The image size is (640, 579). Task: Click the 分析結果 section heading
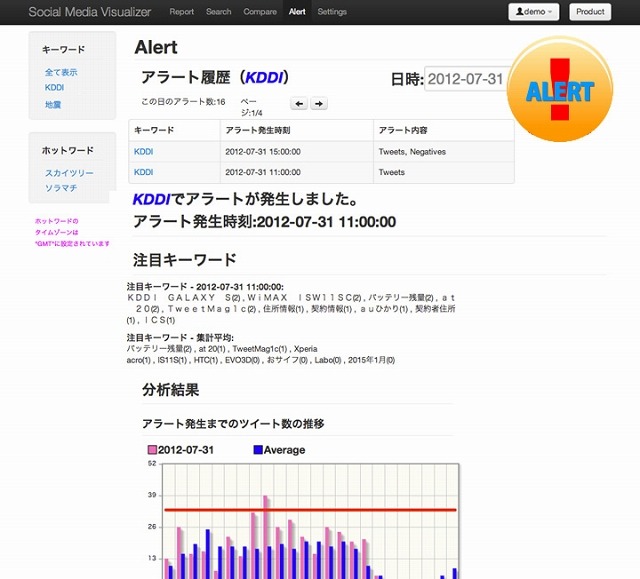tap(171, 390)
